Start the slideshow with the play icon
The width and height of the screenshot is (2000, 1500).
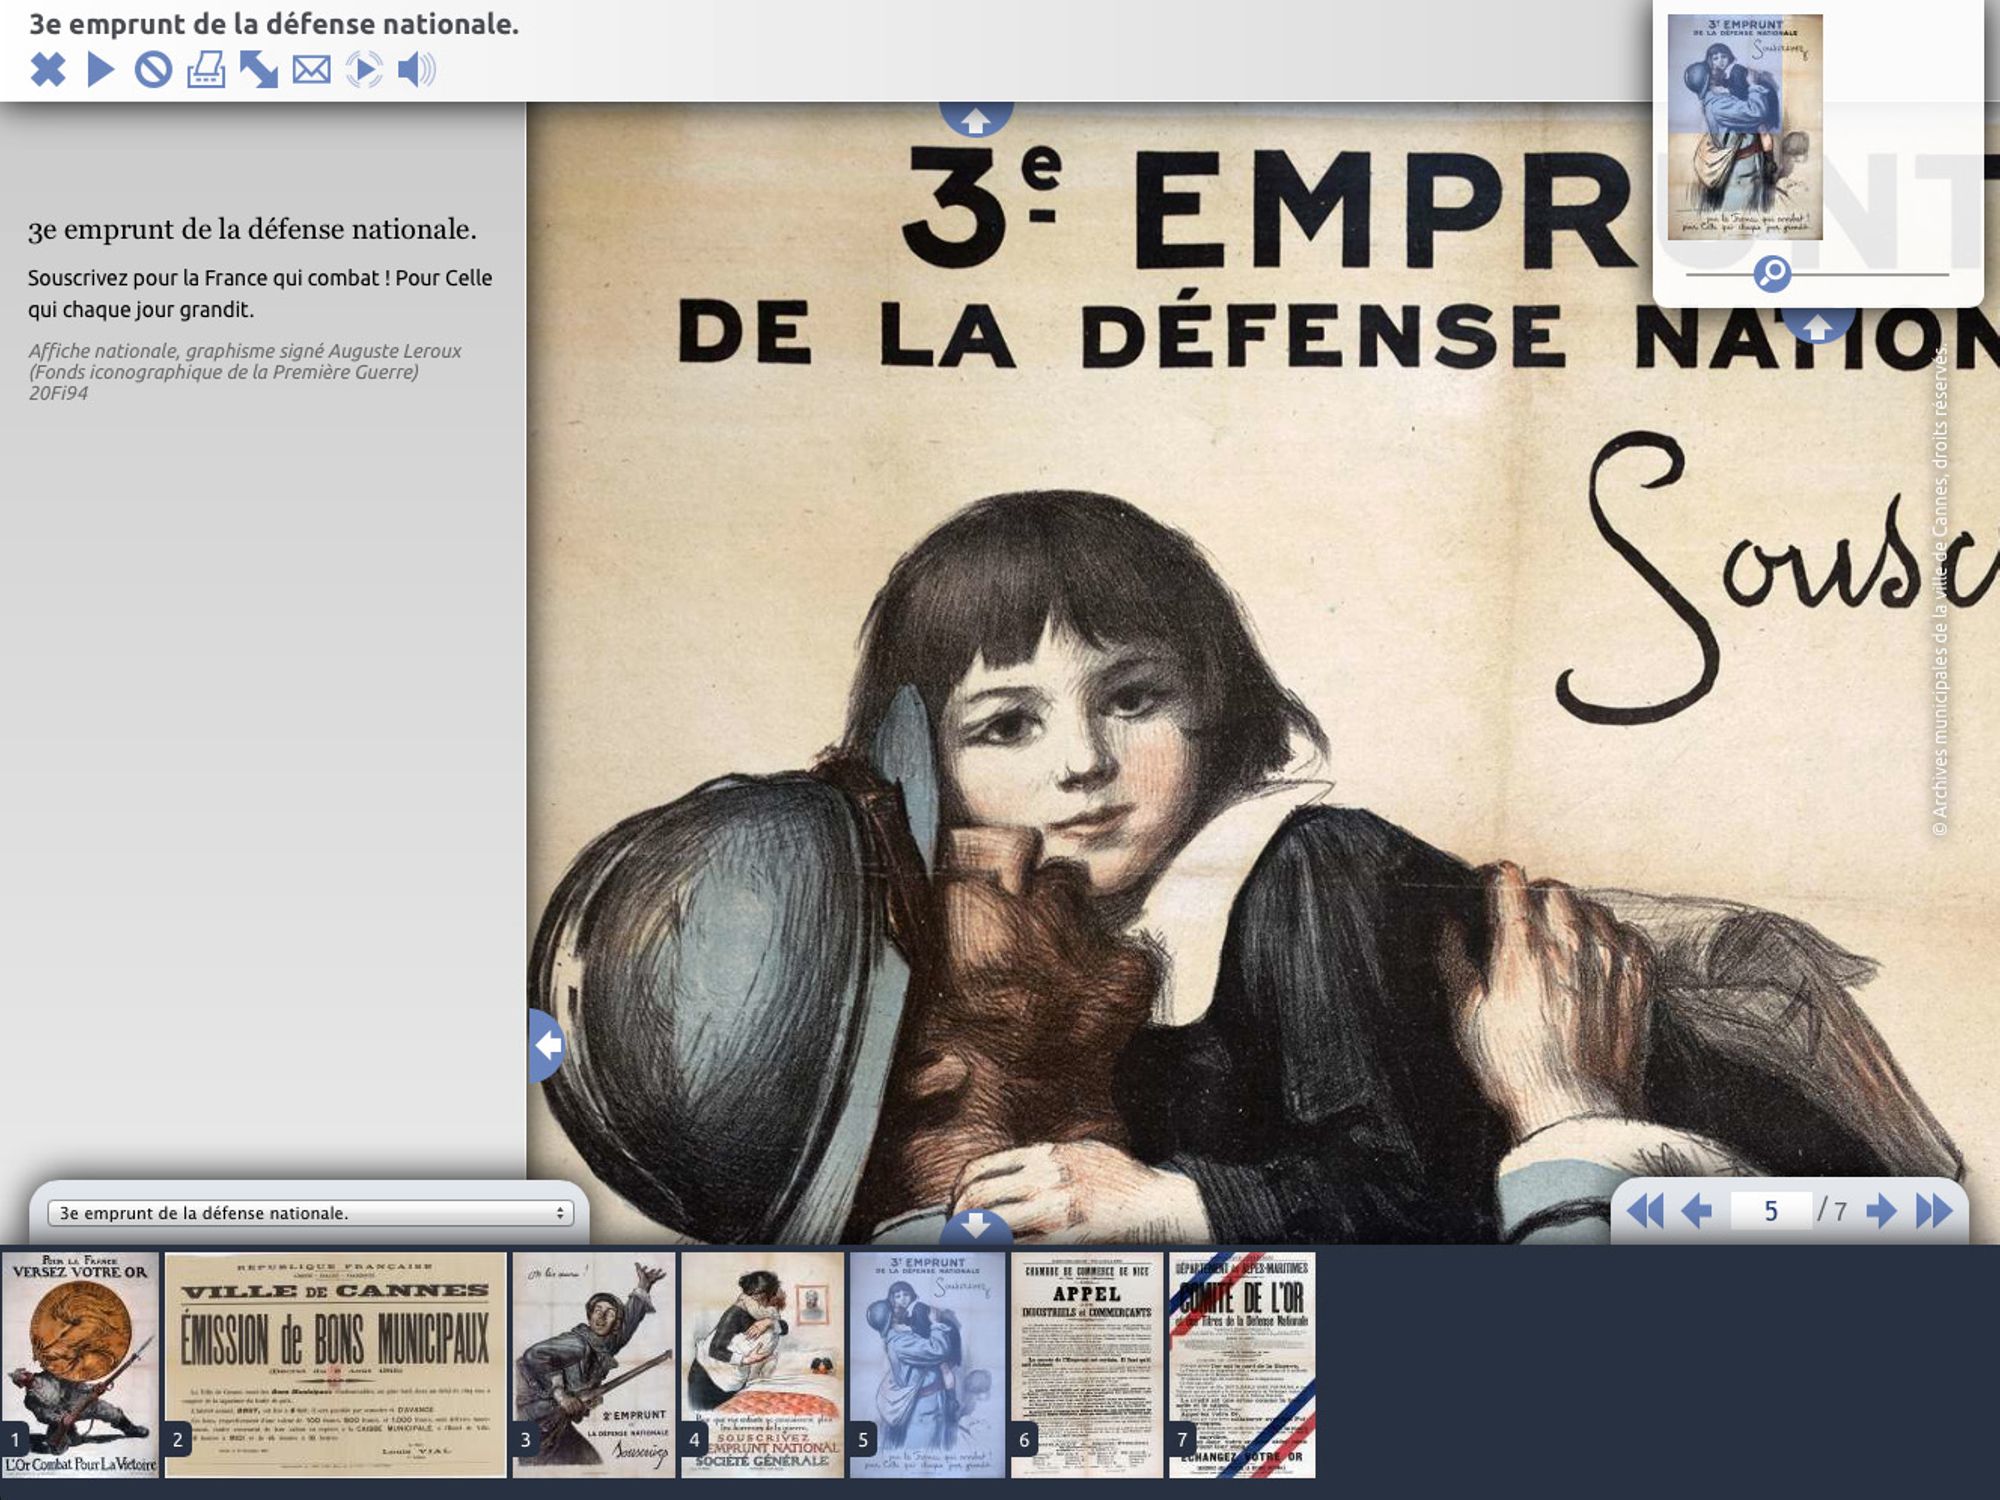100,70
